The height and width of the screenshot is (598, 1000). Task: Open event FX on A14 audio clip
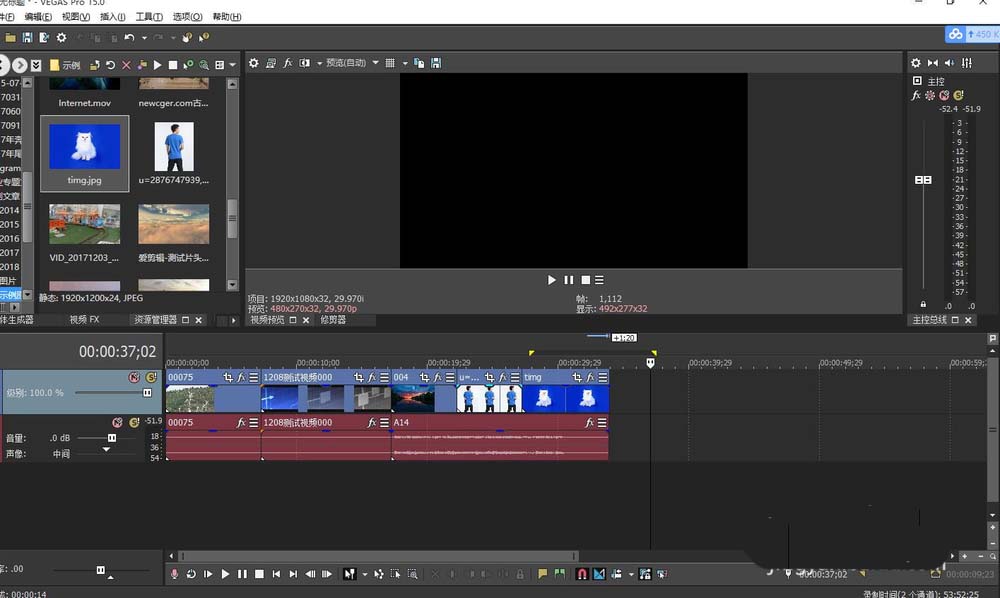coord(589,422)
